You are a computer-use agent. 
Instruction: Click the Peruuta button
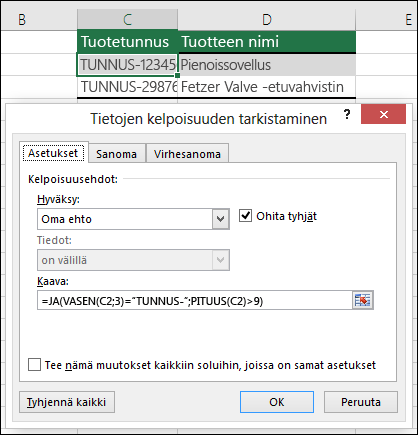361,402
